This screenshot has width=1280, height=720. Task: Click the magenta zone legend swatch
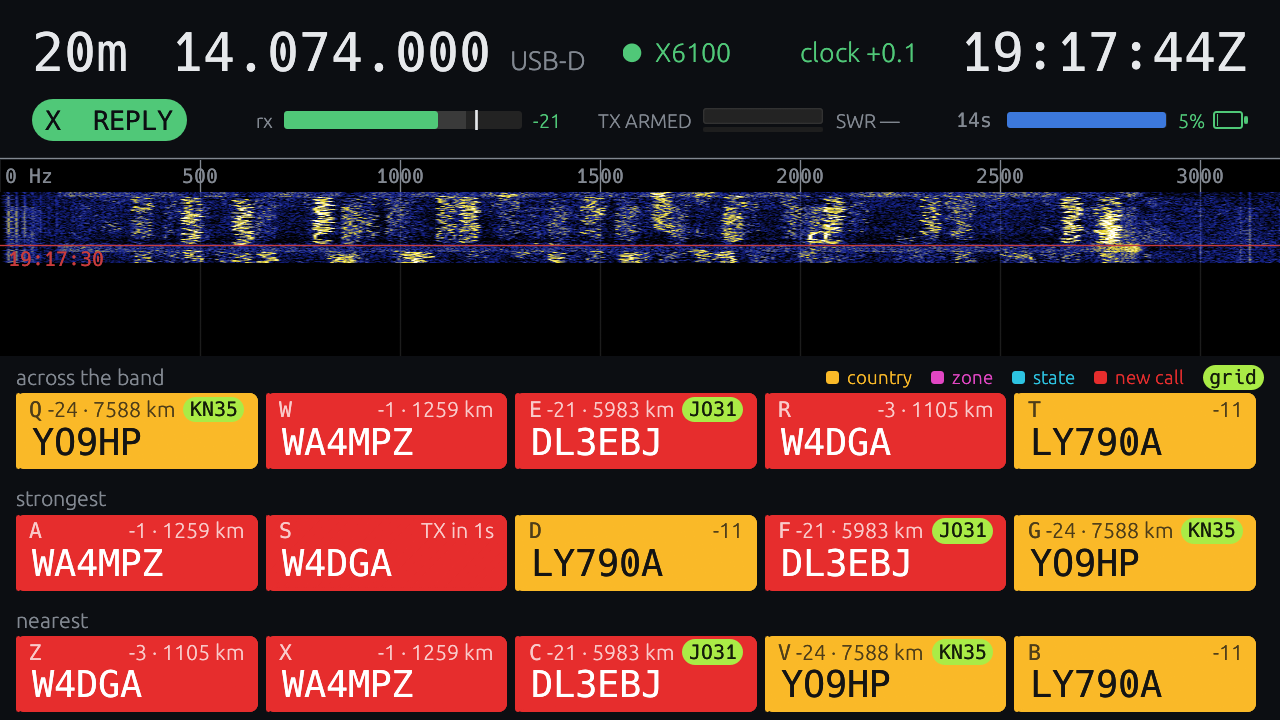coord(937,378)
